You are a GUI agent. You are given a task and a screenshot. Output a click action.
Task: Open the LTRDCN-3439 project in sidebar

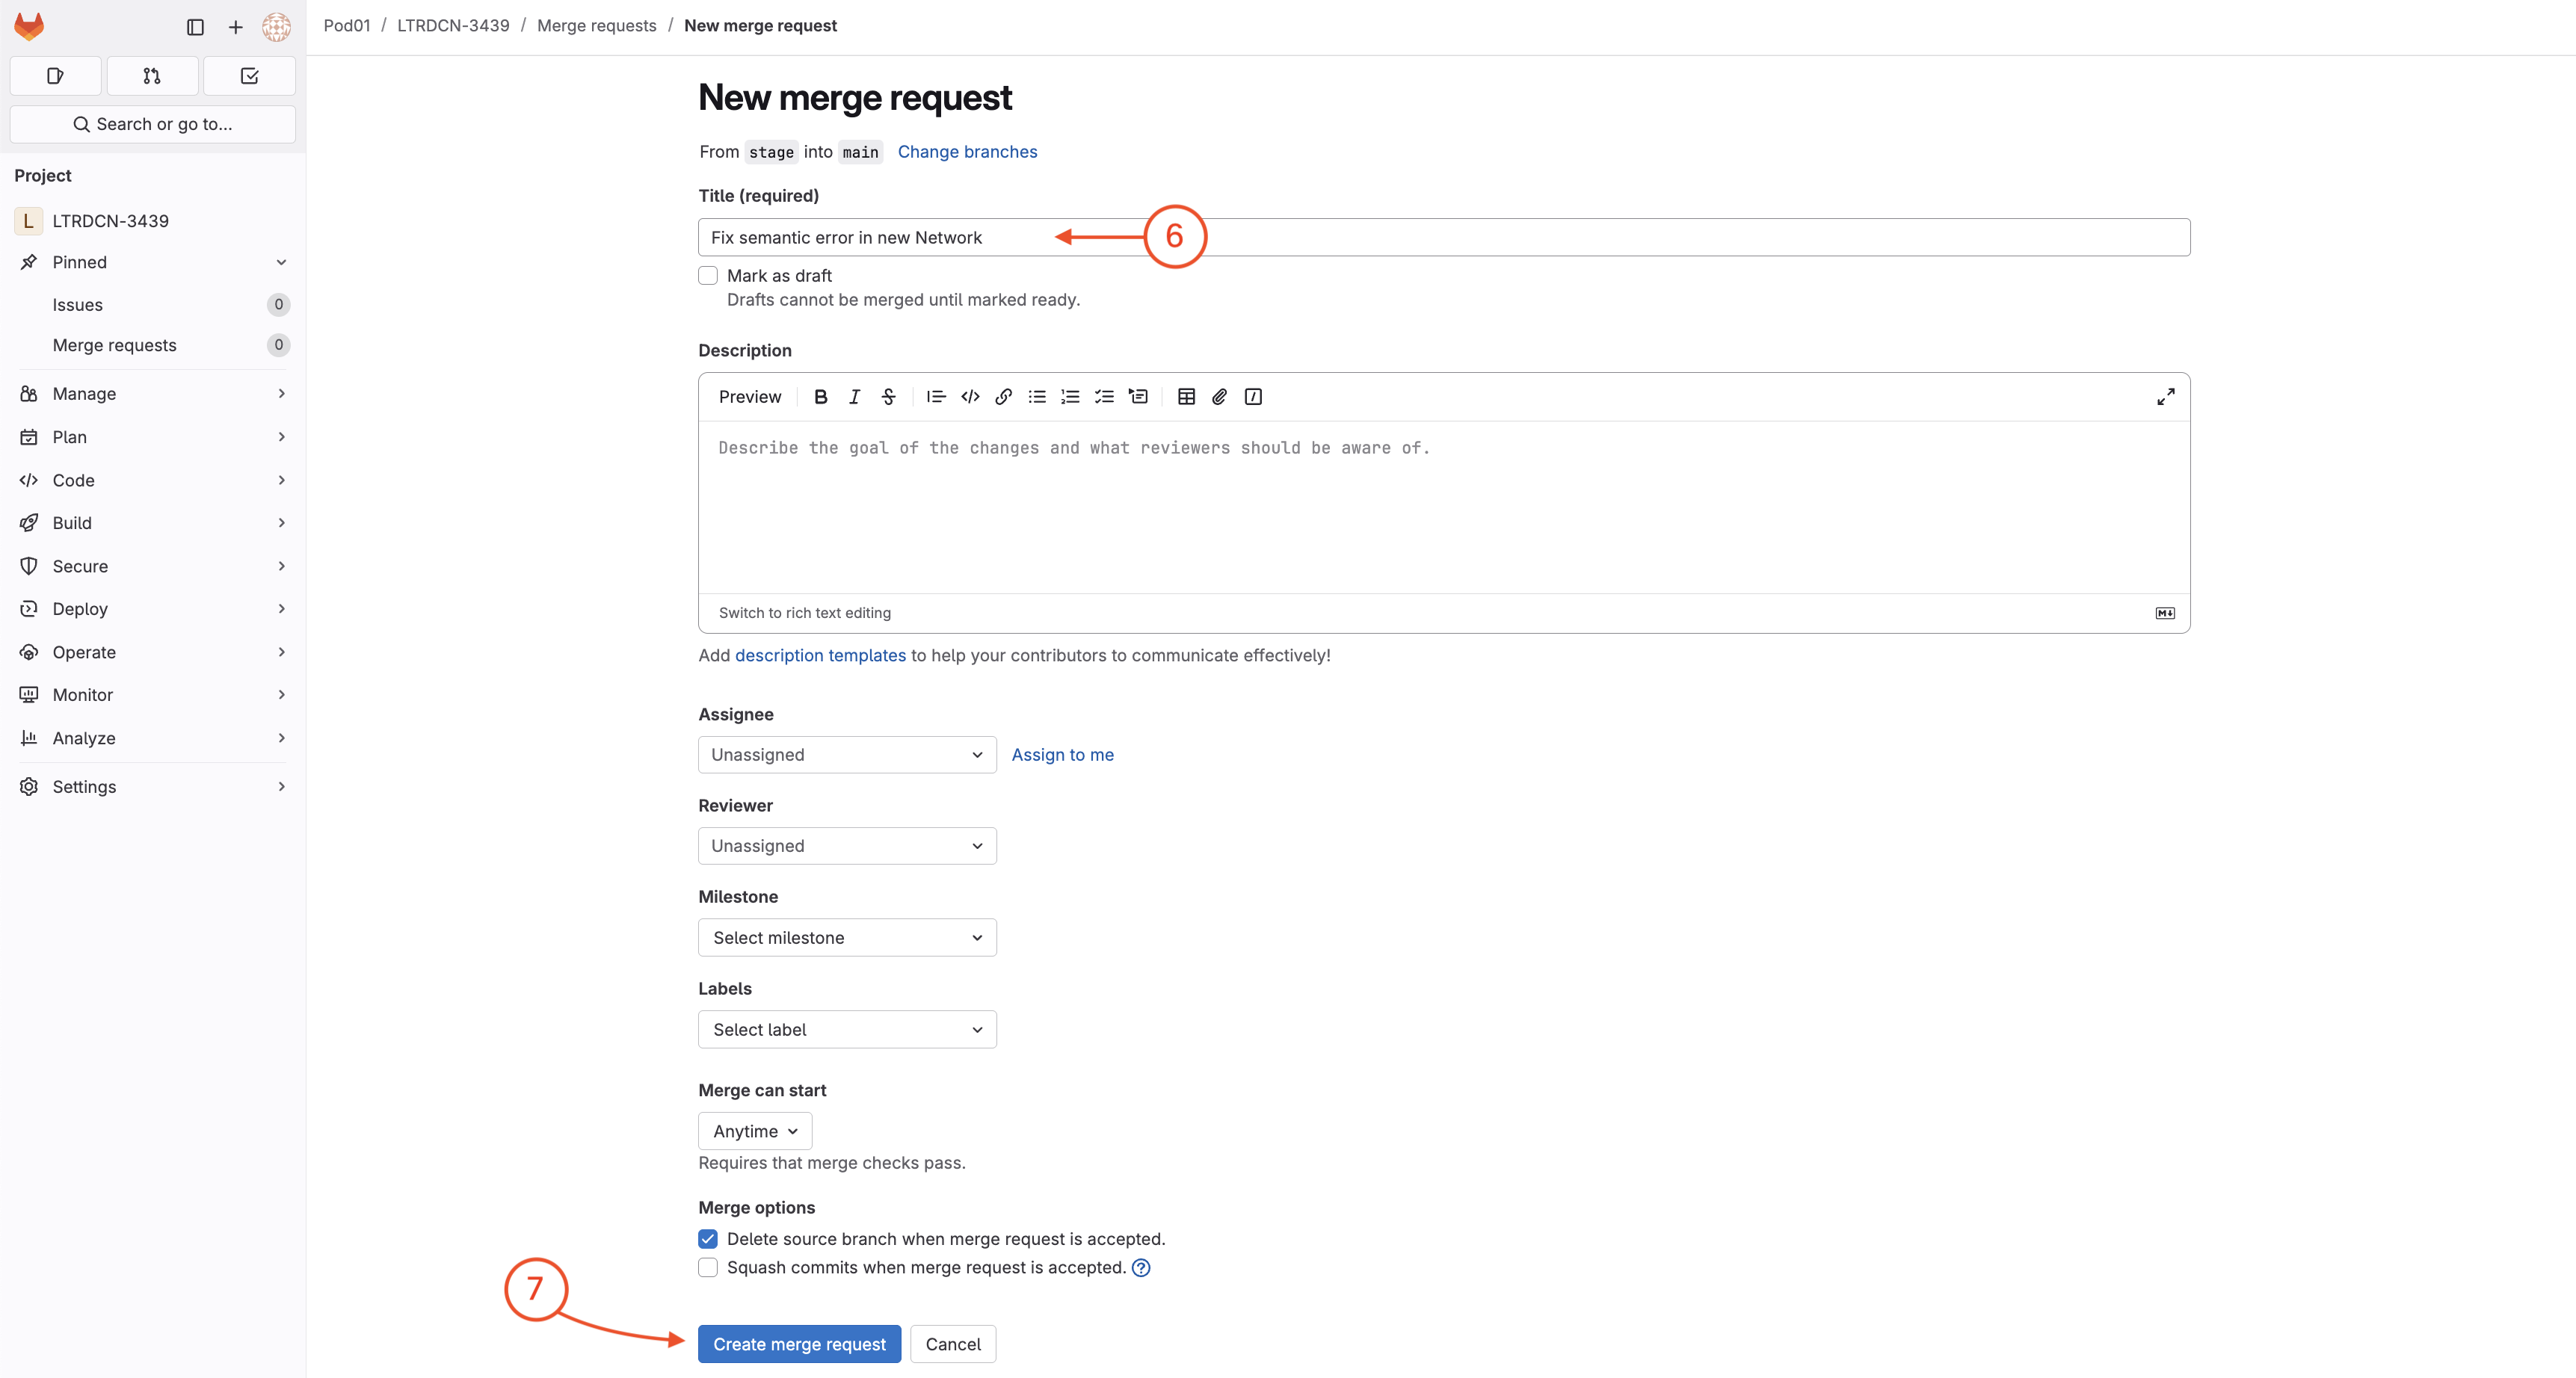(152, 221)
